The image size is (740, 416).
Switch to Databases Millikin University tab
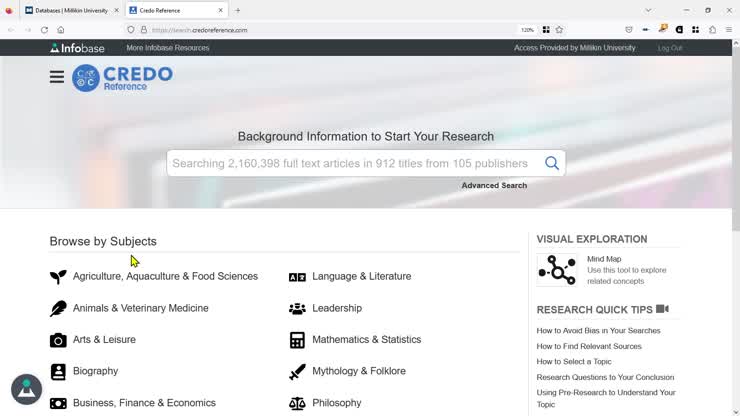pos(71,10)
